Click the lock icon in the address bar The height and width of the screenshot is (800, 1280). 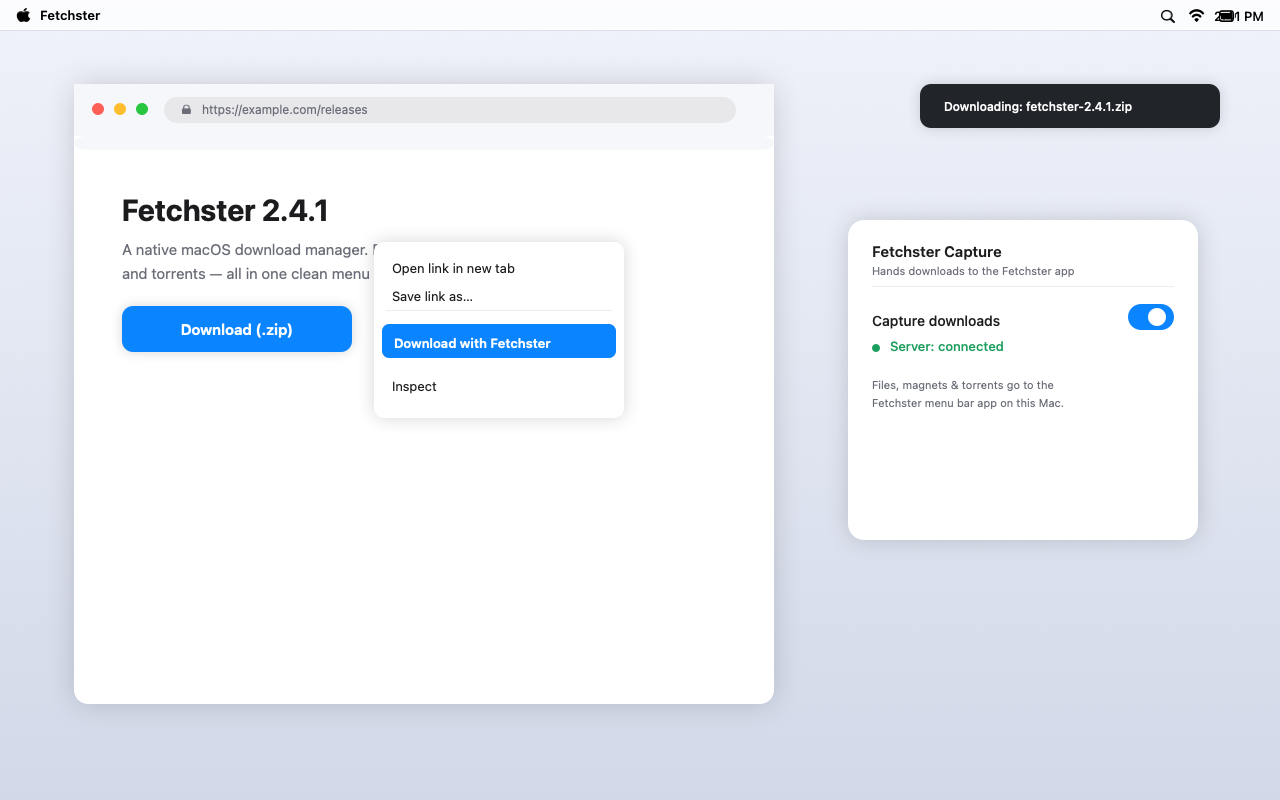point(186,110)
